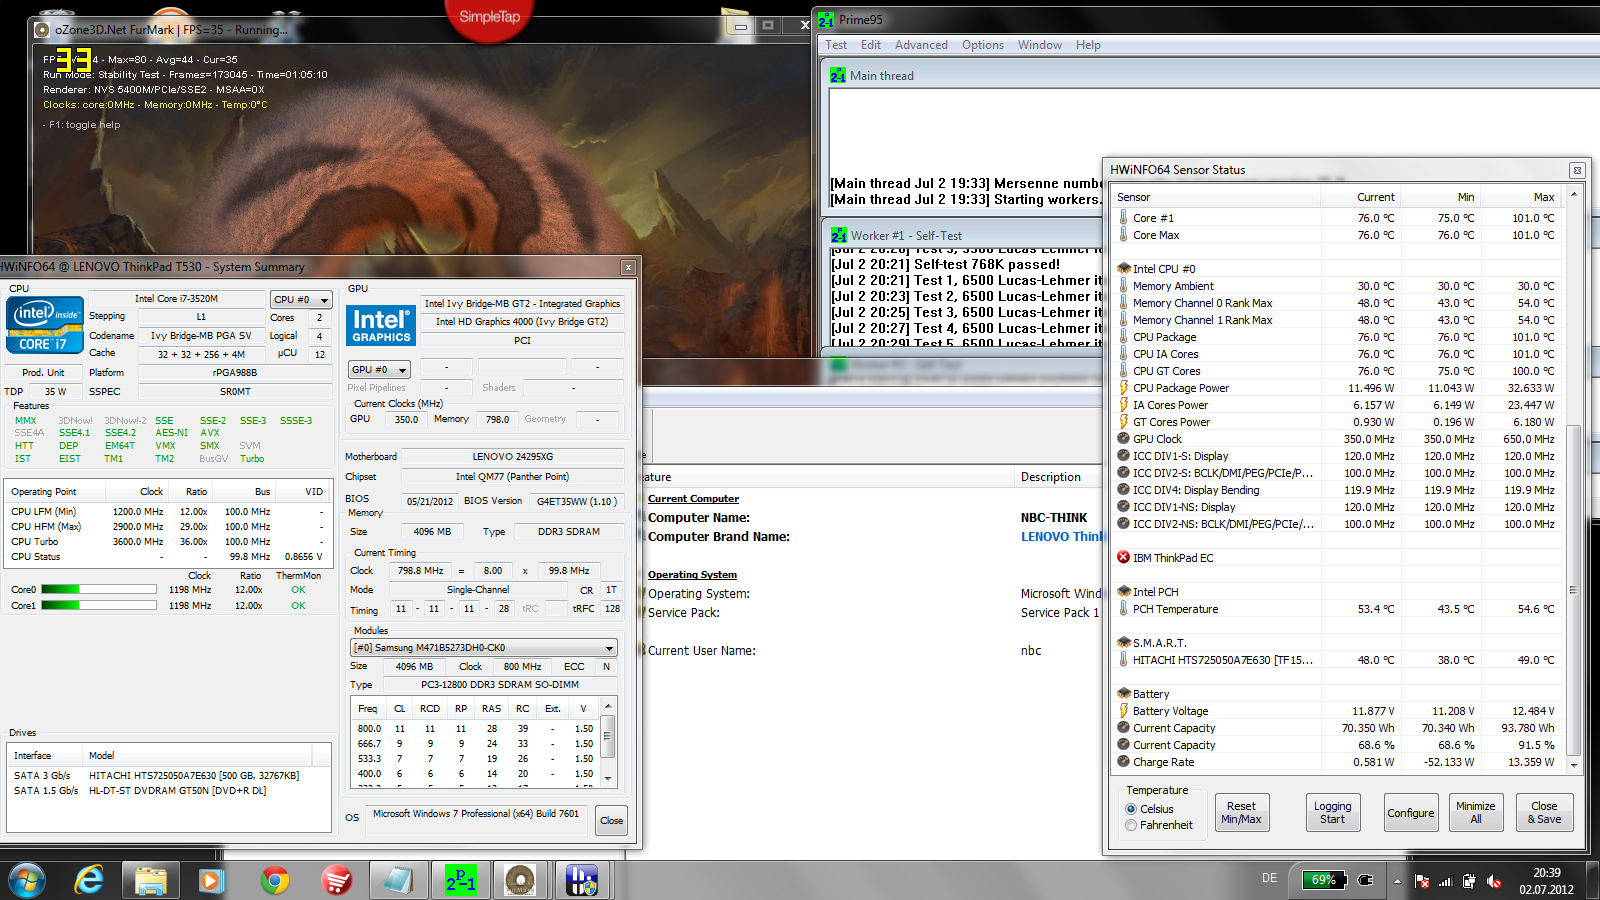
Task: Click the red shopping cart taskbar icon
Action: (336, 881)
